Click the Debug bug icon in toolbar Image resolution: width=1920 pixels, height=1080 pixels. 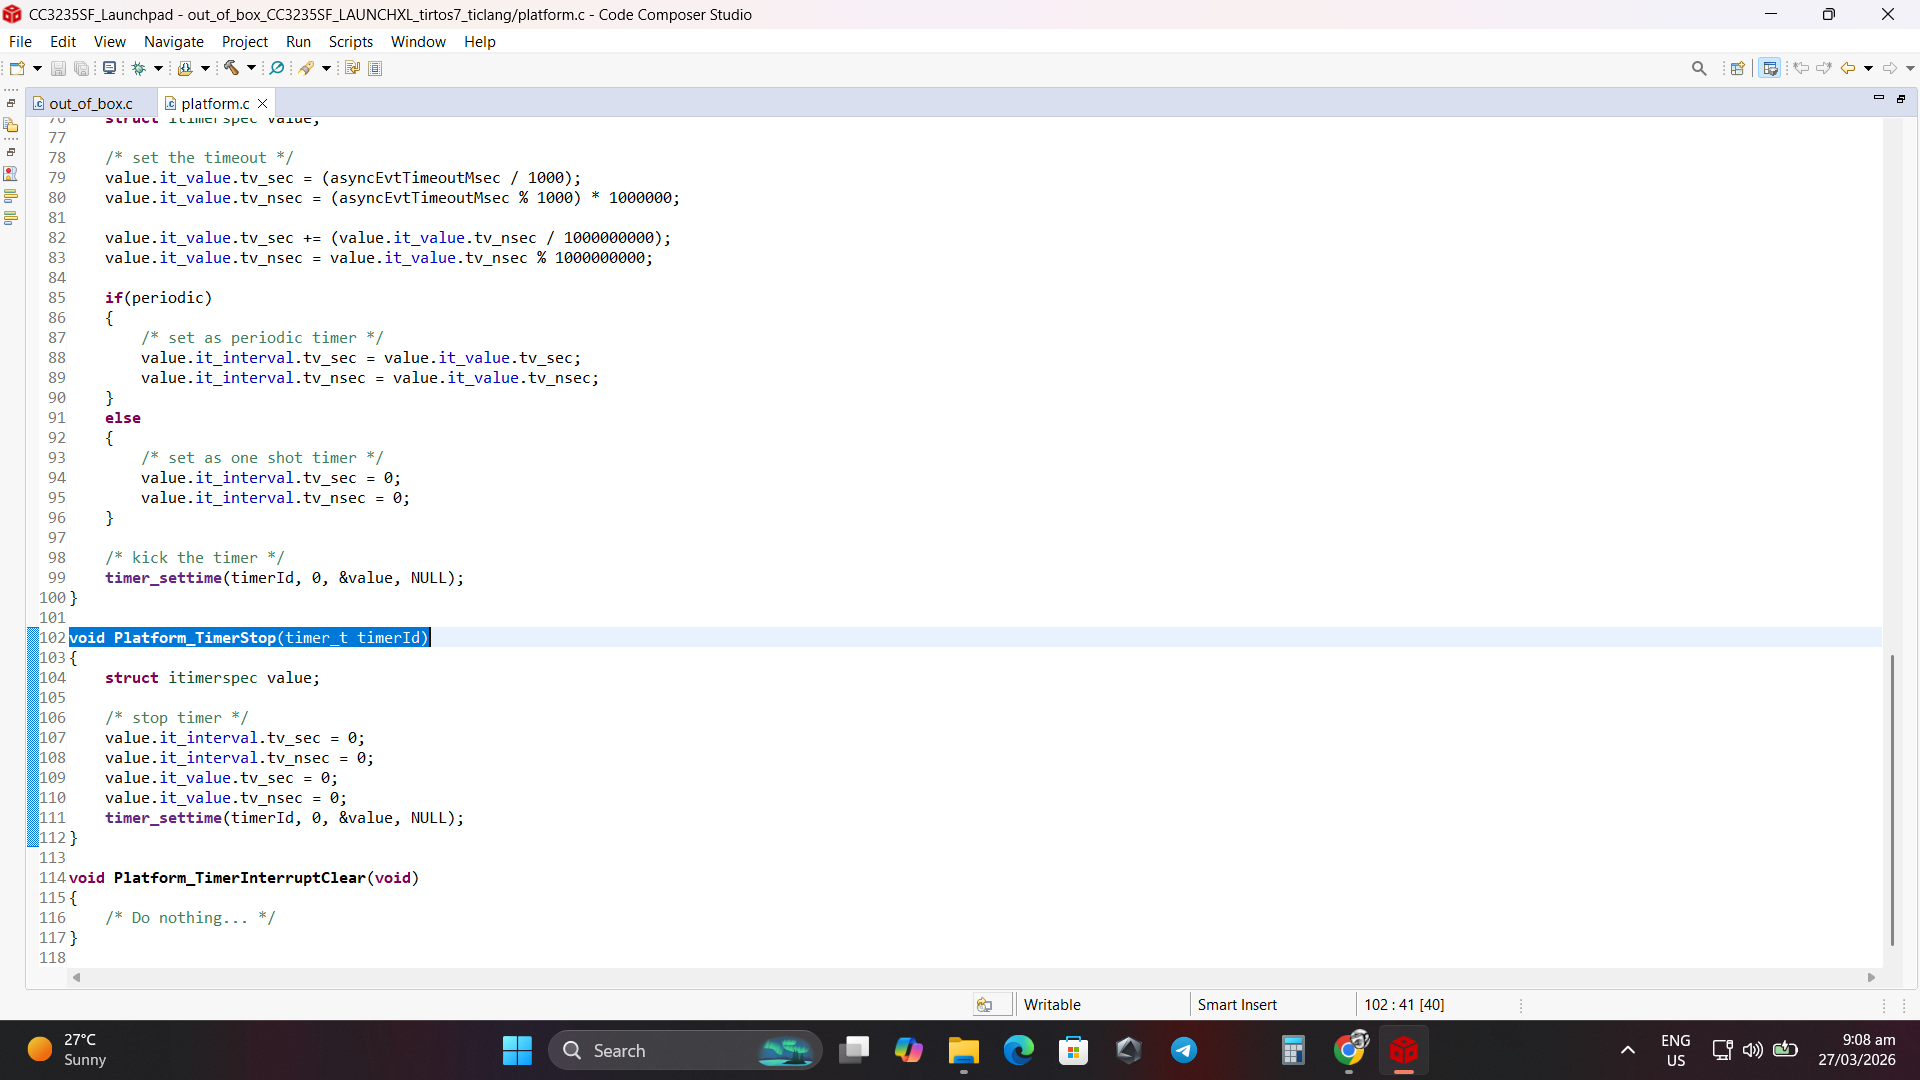[139, 68]
